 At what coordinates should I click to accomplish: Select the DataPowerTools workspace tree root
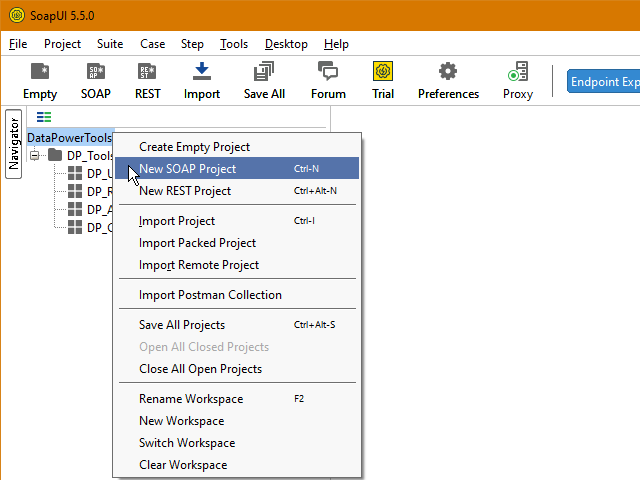(x=70, y=137)
